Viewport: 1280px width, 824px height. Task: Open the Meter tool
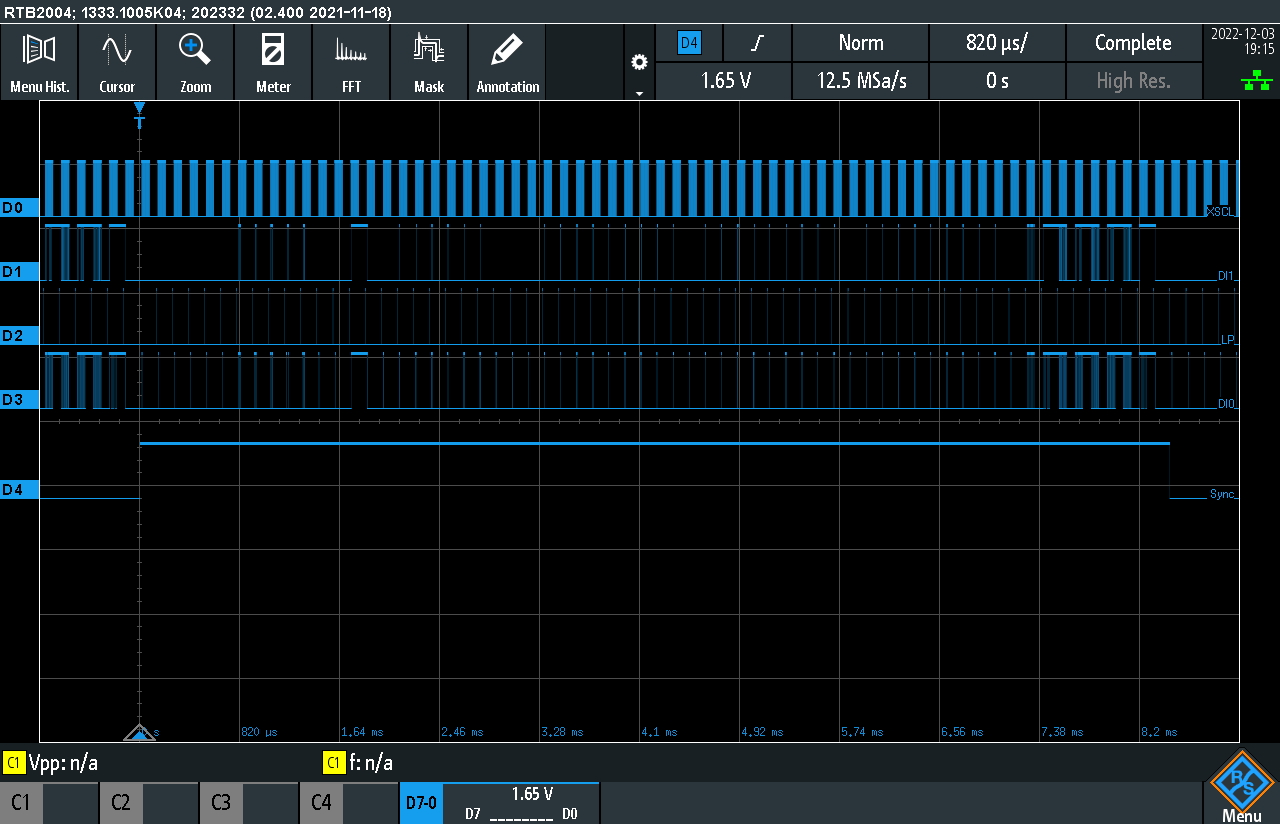[273, 62]
